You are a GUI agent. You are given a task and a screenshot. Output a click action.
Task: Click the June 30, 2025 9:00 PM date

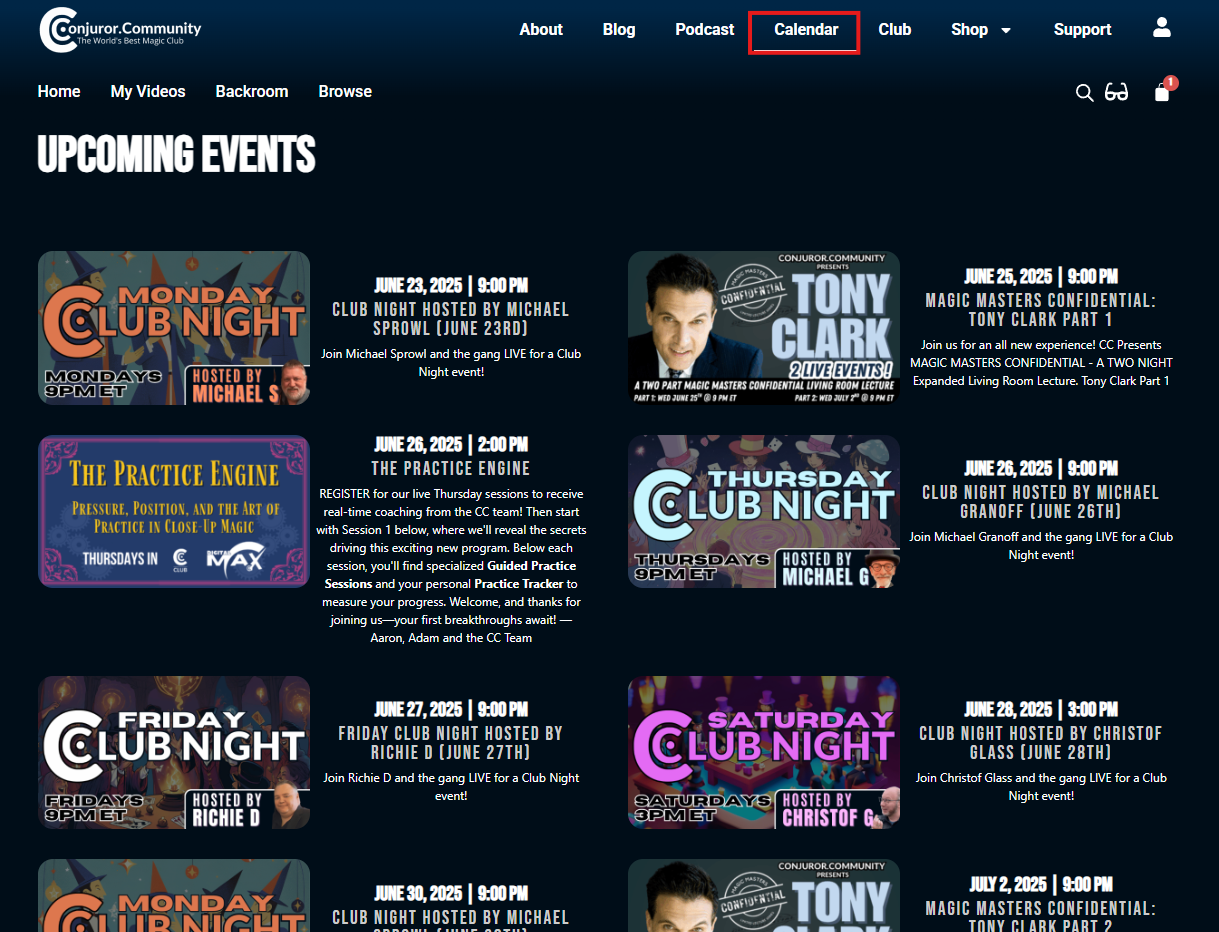pos(451,894)
